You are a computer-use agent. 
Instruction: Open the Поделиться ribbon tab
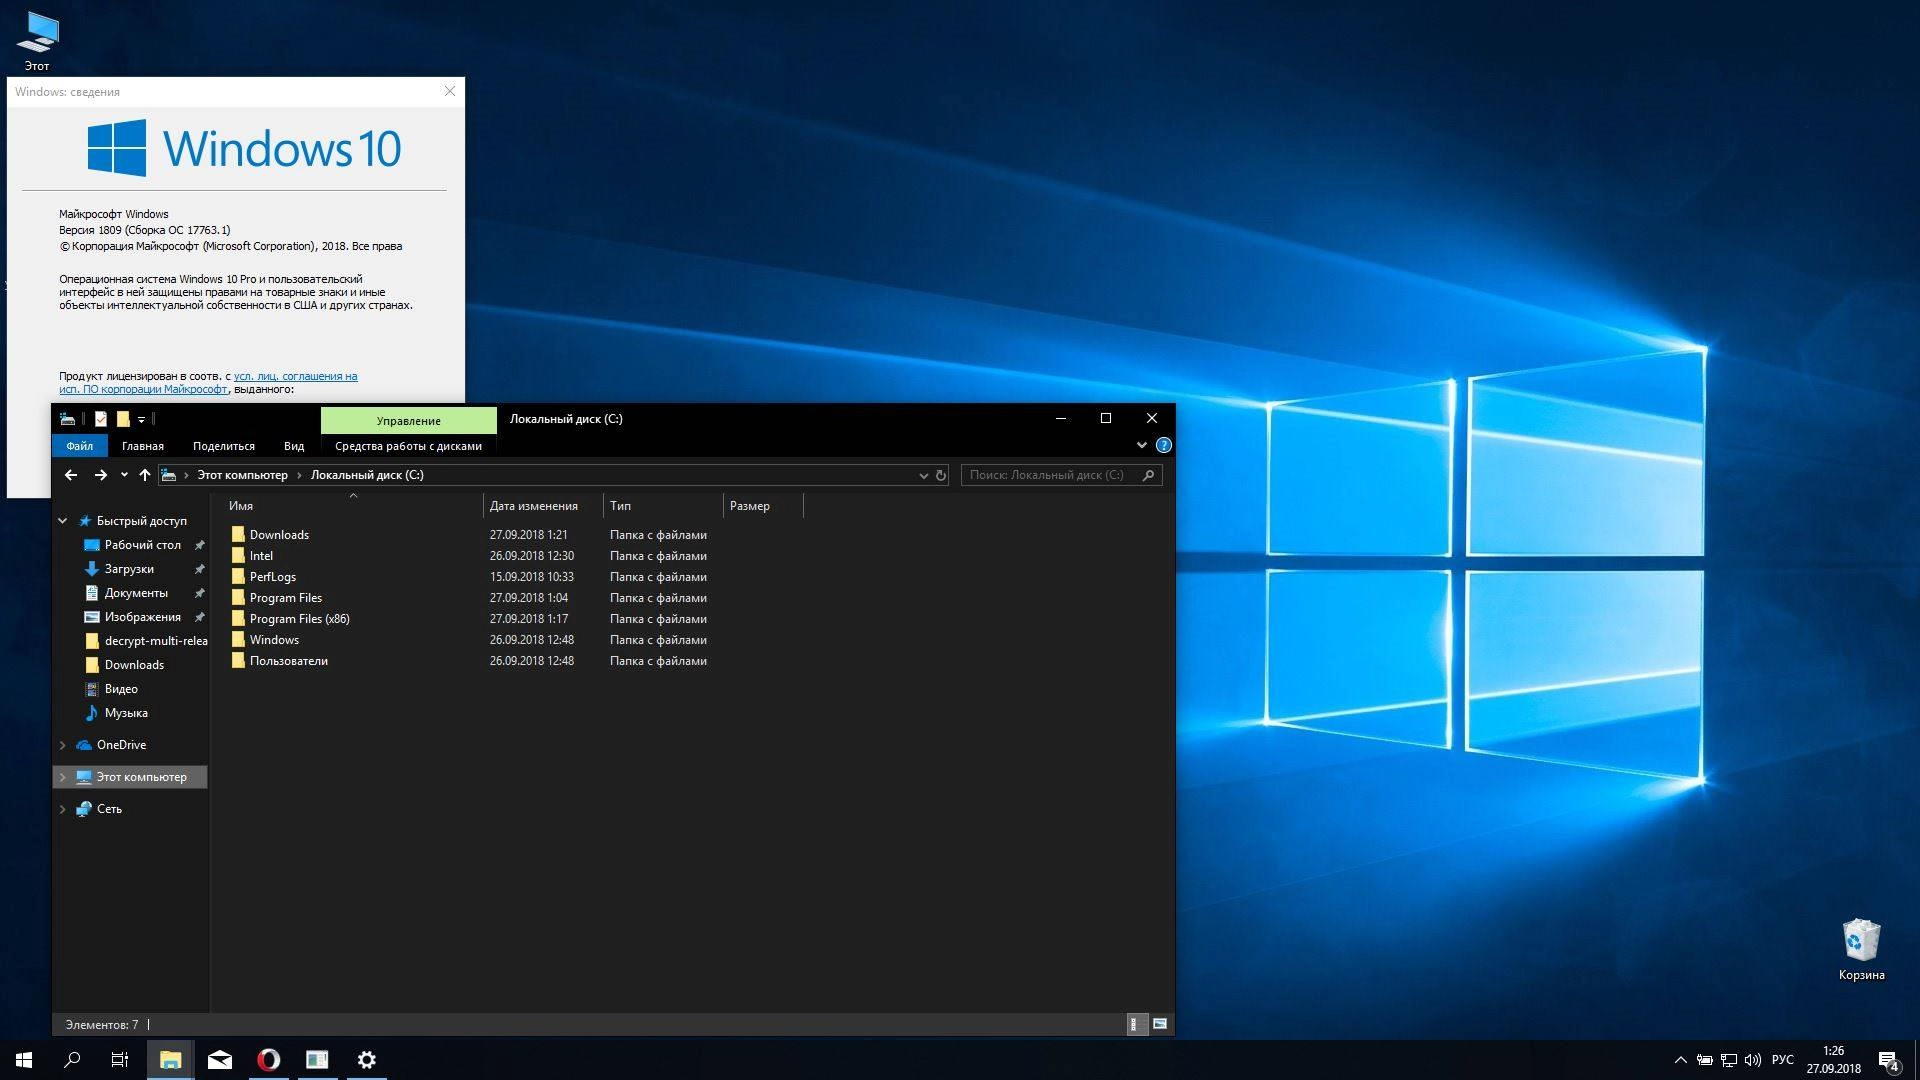(x=224, y=446)
